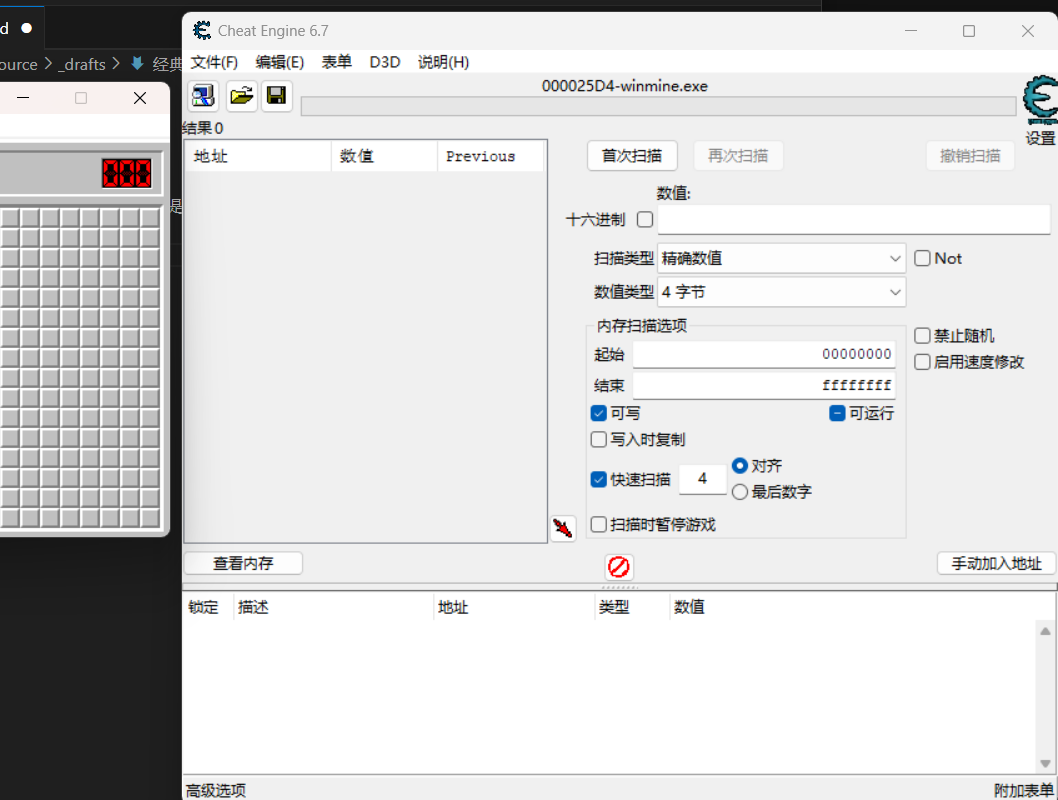Click the save floppy disk icon
Image resolution: width=1058 pixels, height=800 pixels.
point(277,96)
